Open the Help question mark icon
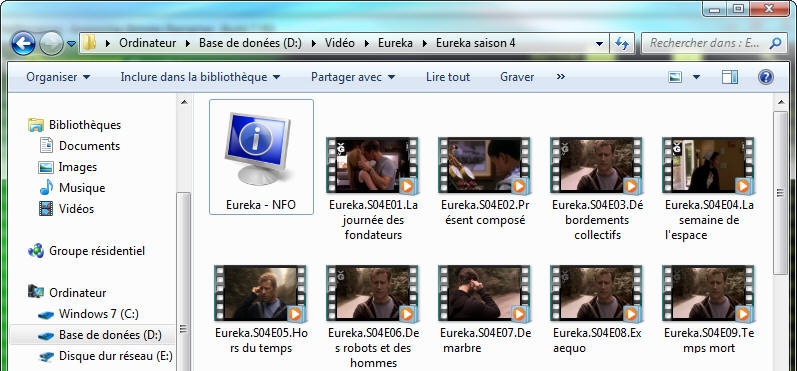This screenshot has width=797, height=371. click(765, 77)
